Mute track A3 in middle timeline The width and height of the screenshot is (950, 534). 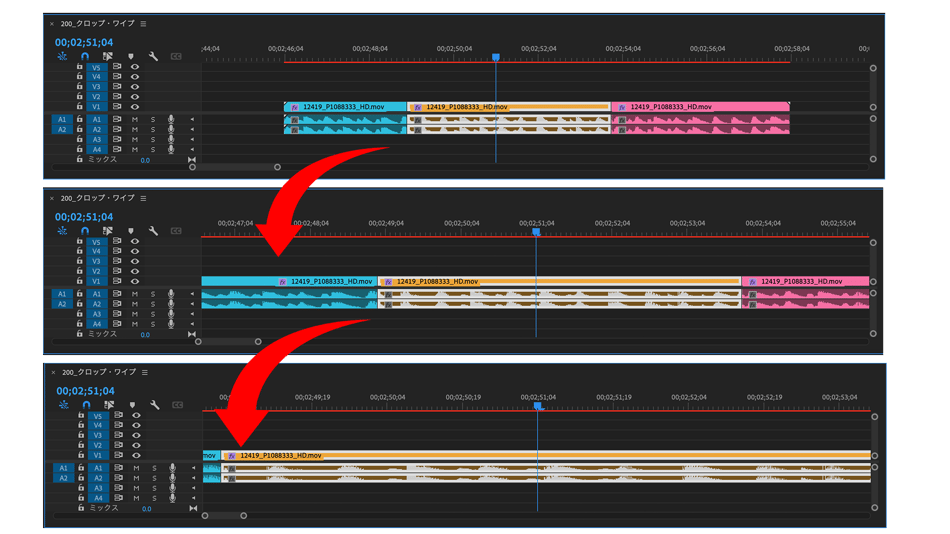click(135, 314)
